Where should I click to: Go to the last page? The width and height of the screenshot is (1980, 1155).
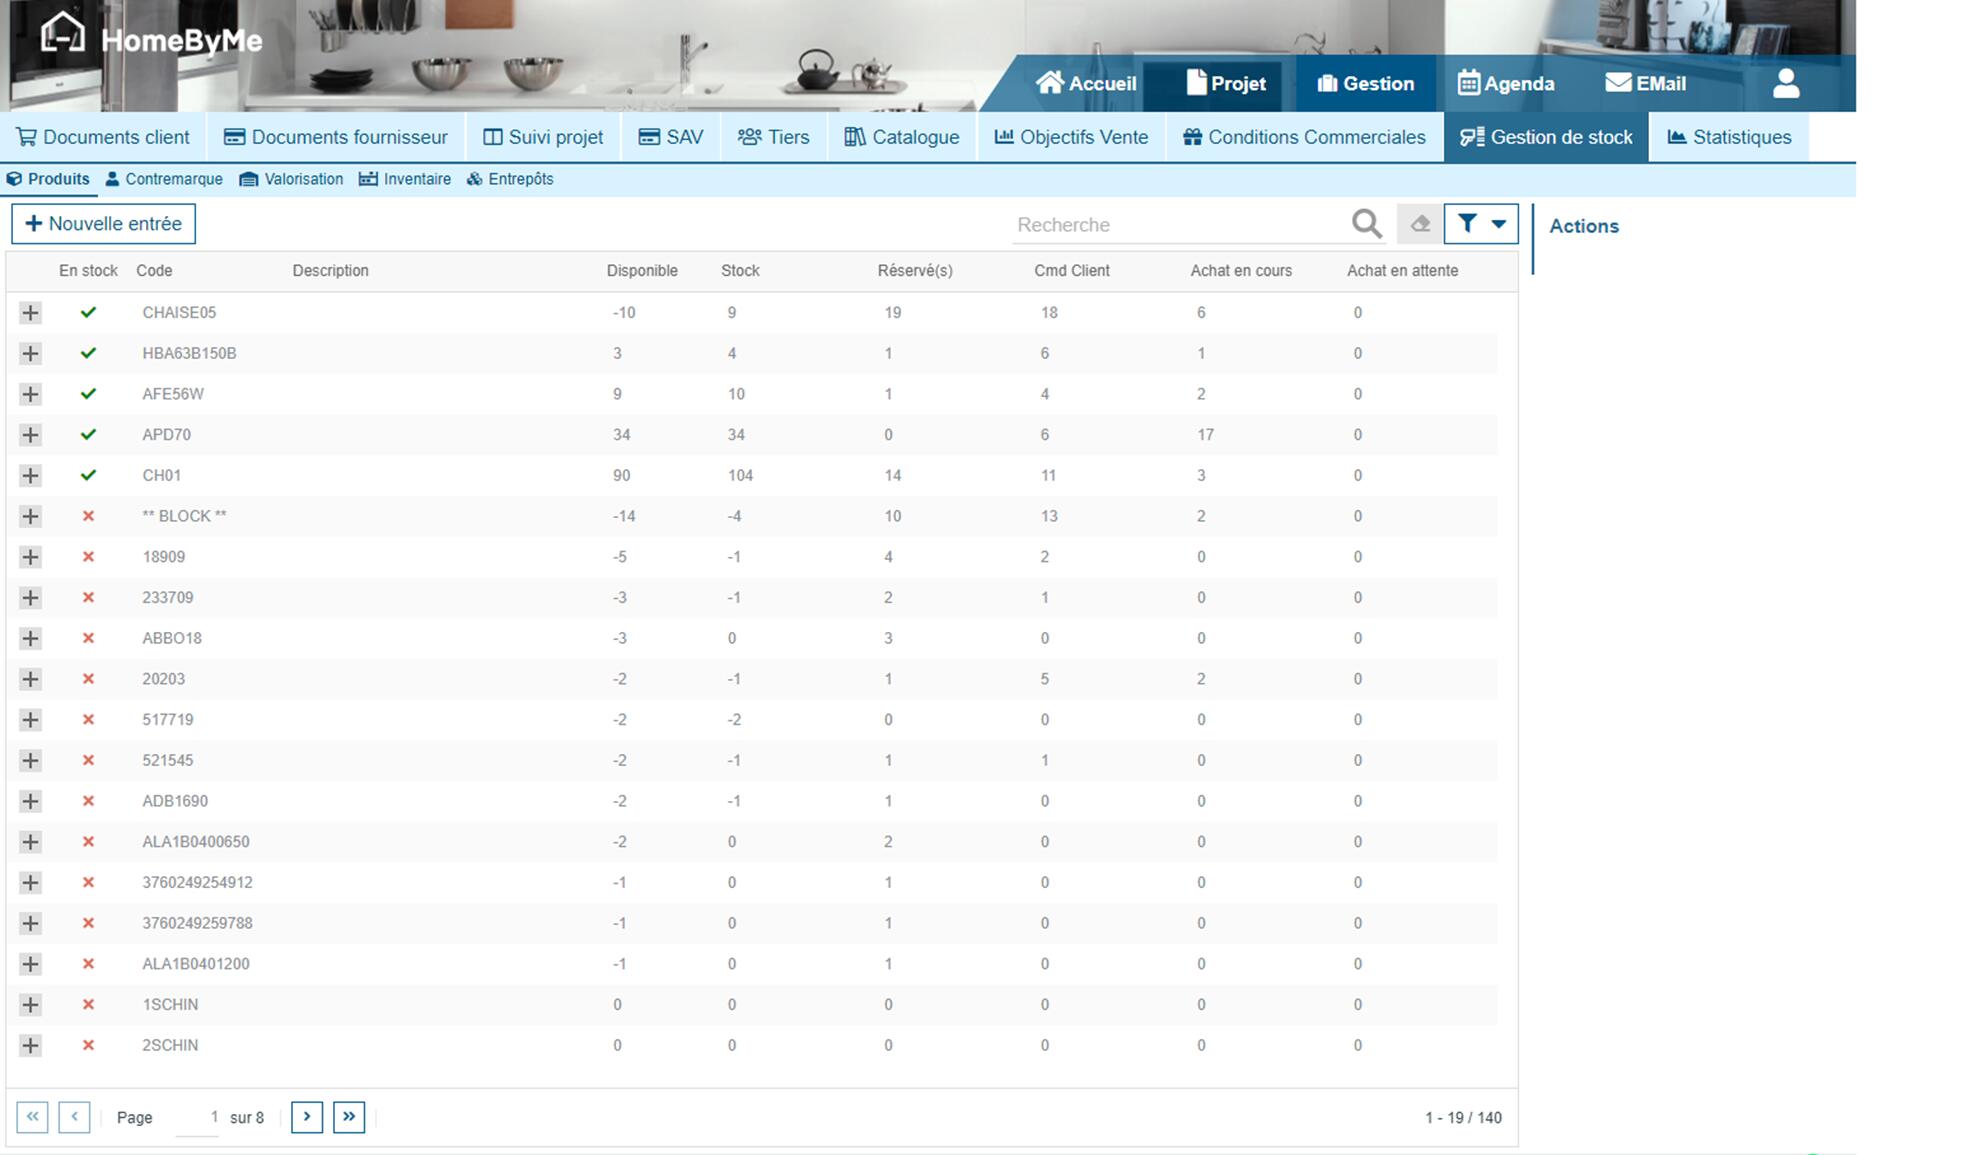tap(349, 1117)
